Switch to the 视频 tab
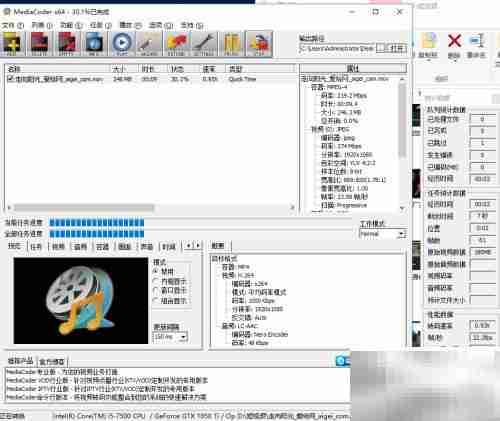 click(x=58, y=247)
